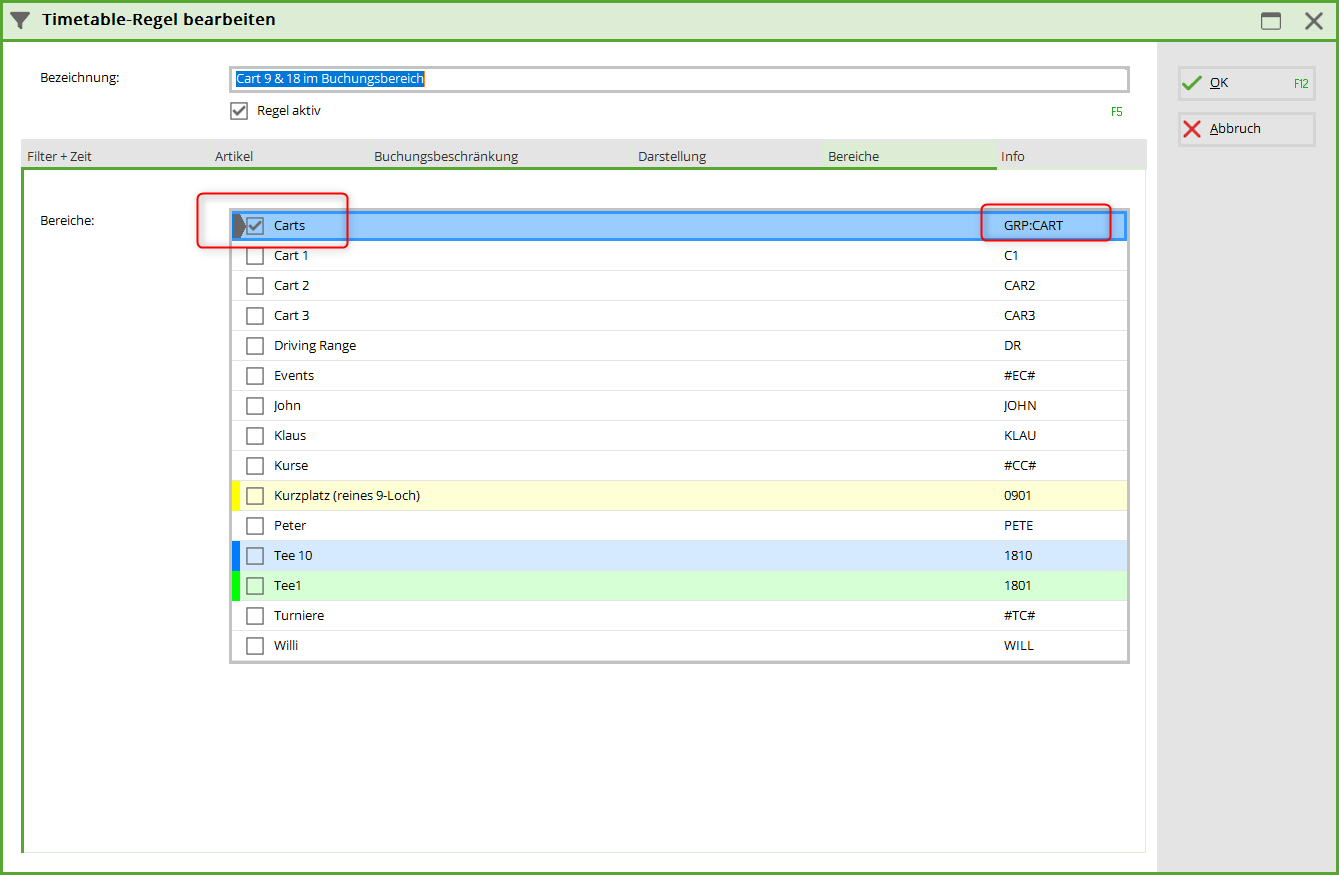Image resolution: width=1339 pixels, height=875 pixels.
Task: Click the funnel icon in title bar
Action: [20, 20]
